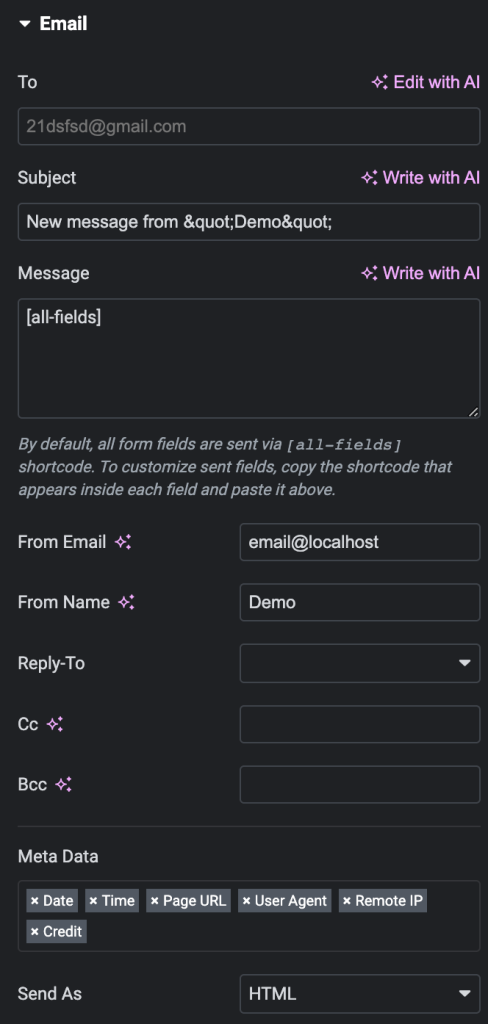
Task: Click Write with AI for Subject
Action: tap(421, 178)
